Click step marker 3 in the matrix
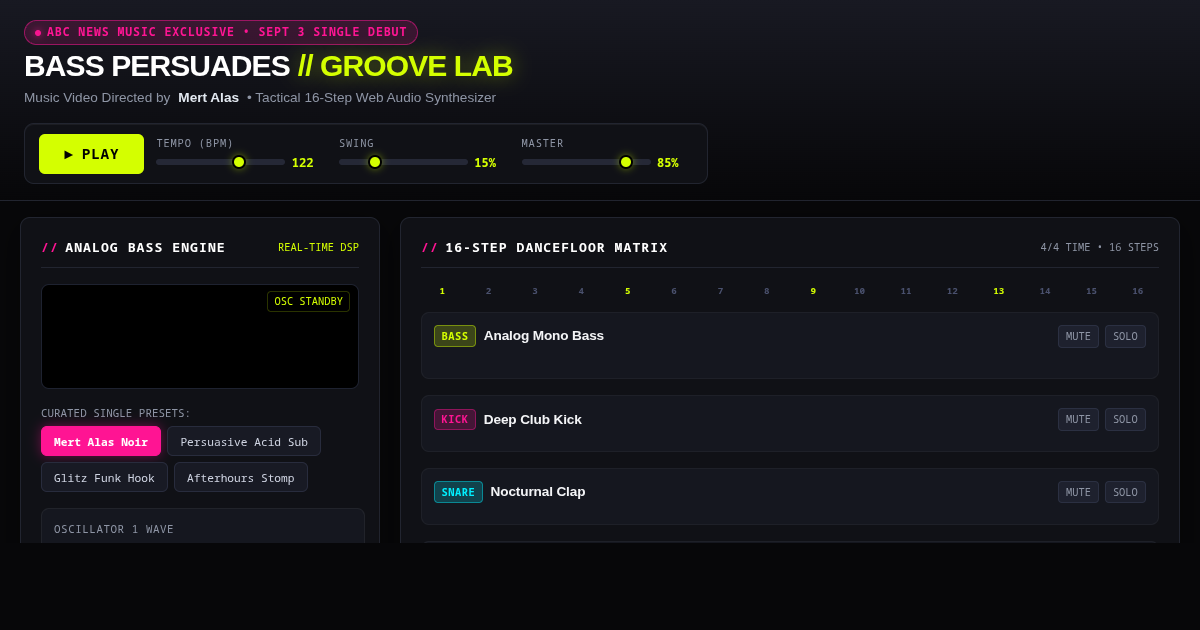The width and height of the screenshot is (1200, 630). [x=535, y=291]
